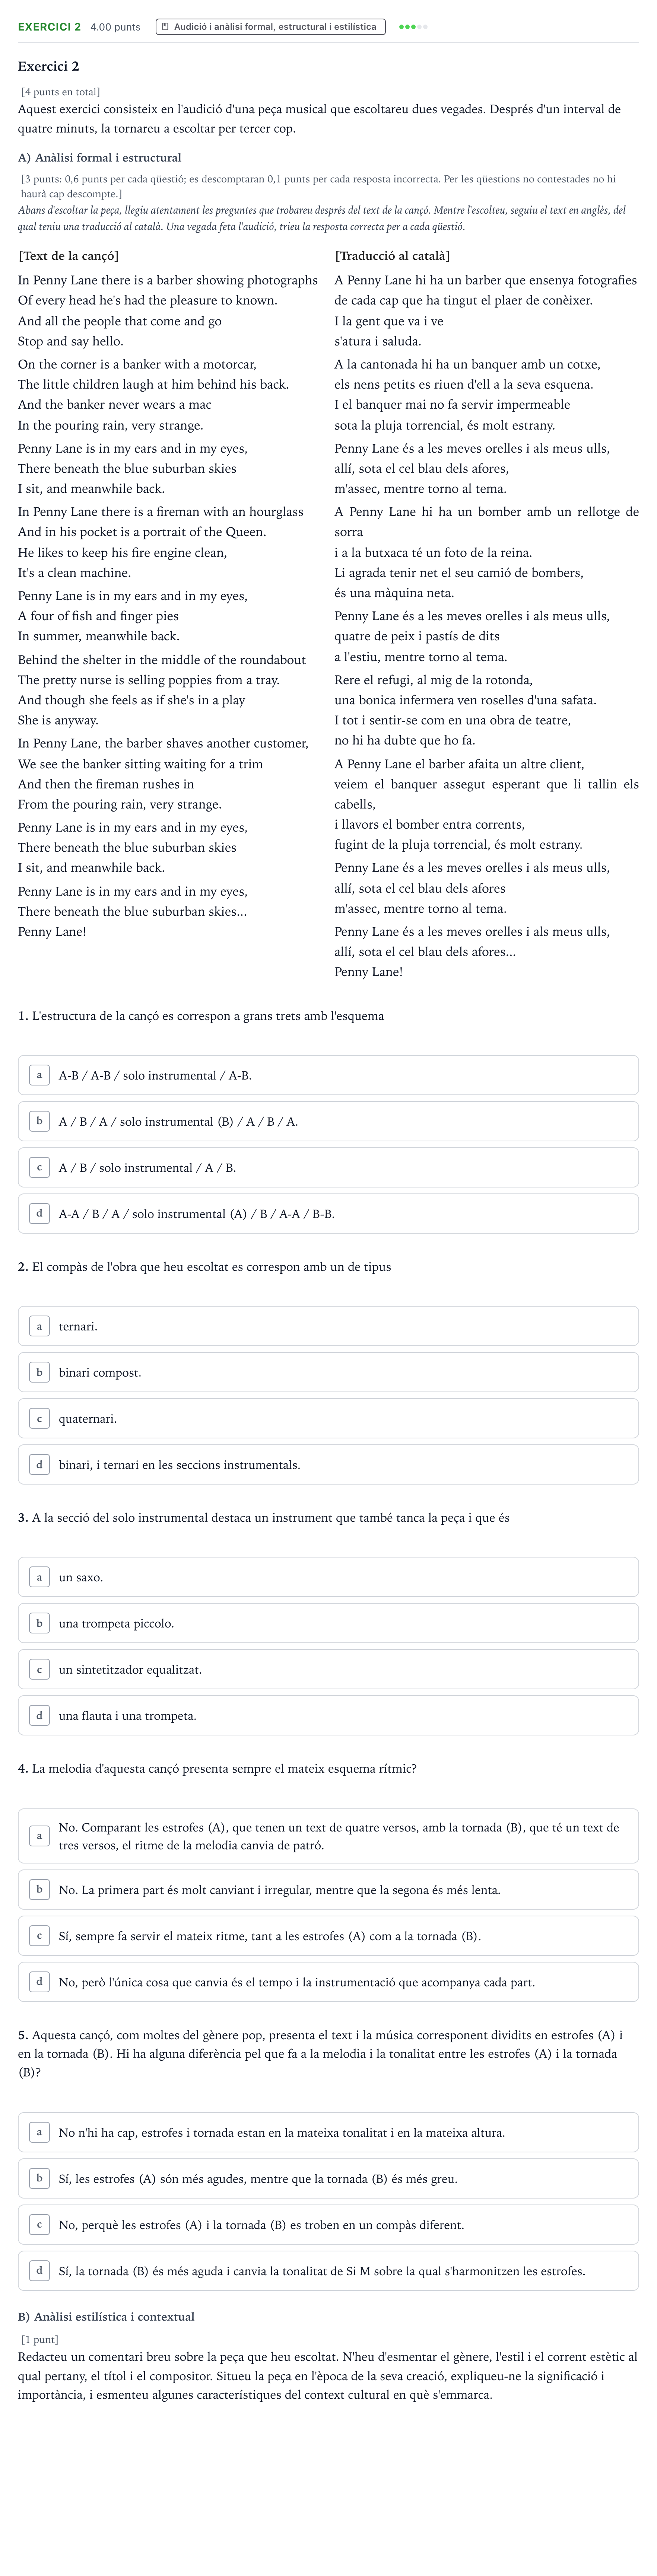Screen dimensions: 657x2576
Task: Pick 'una flauta i una trompeta.' answer
Action: click(328, 1715)
